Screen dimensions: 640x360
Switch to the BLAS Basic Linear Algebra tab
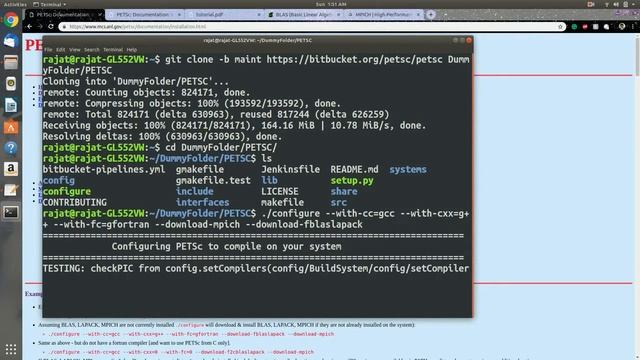303,14
